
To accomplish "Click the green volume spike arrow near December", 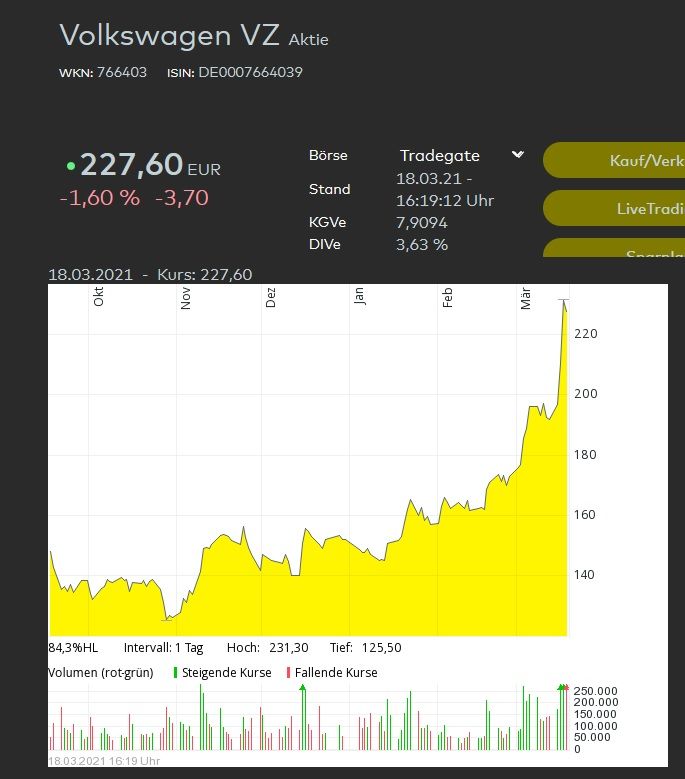I will (302, 688).
